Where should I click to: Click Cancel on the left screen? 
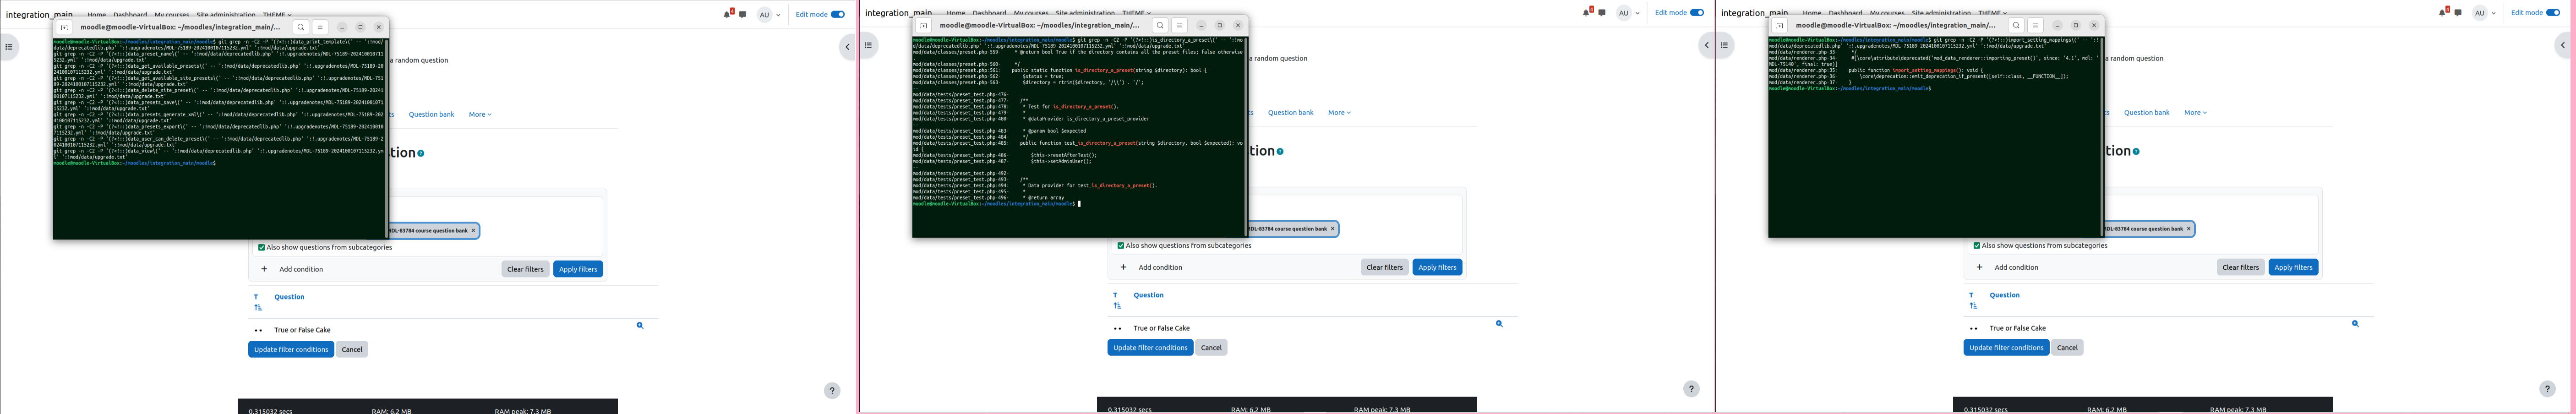click(x=352, y=349)
